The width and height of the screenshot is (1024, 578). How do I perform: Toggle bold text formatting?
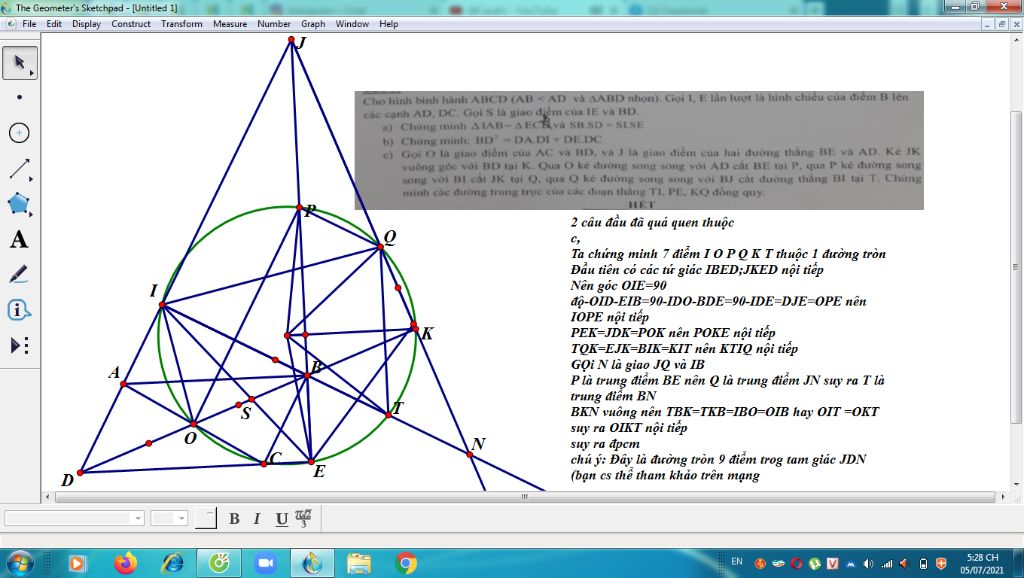pyautogui.click(x=234, y=519)
